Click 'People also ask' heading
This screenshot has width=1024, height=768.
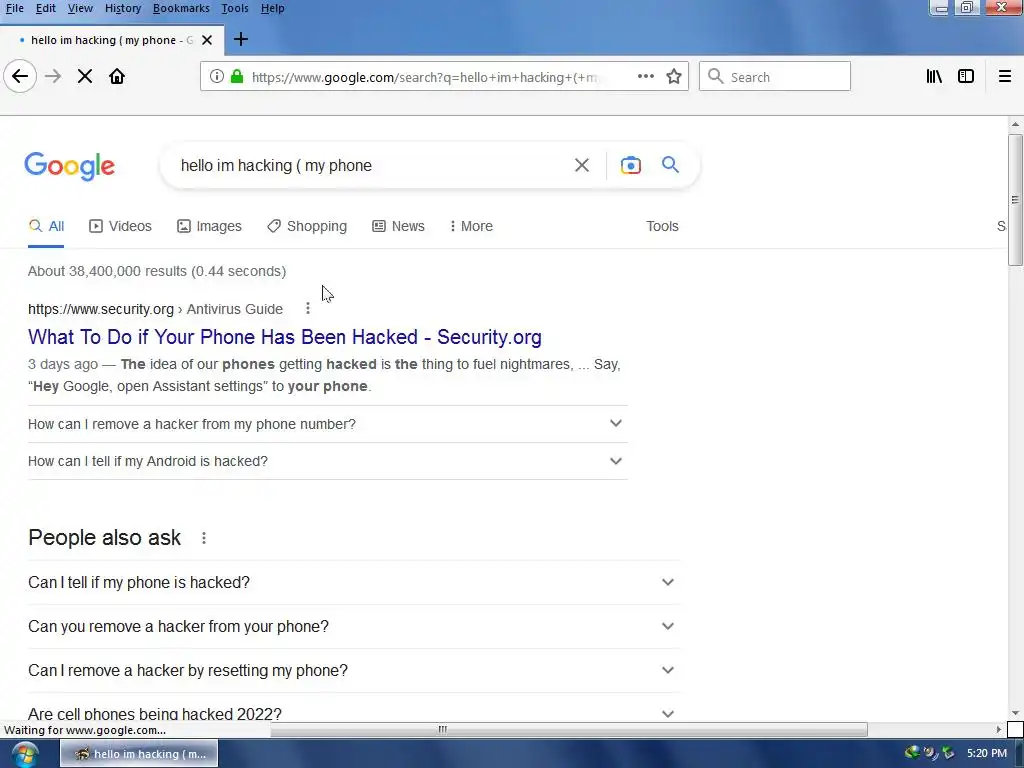(x=104, y=537)
